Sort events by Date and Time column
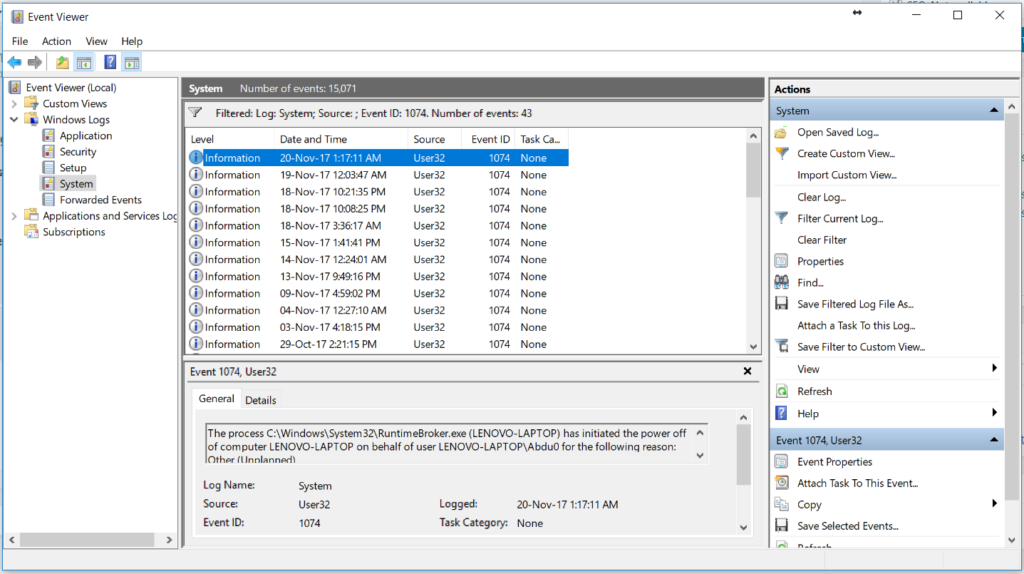Image resolution: width=1024 pixels, height=574 pixels. pos(313,139)
